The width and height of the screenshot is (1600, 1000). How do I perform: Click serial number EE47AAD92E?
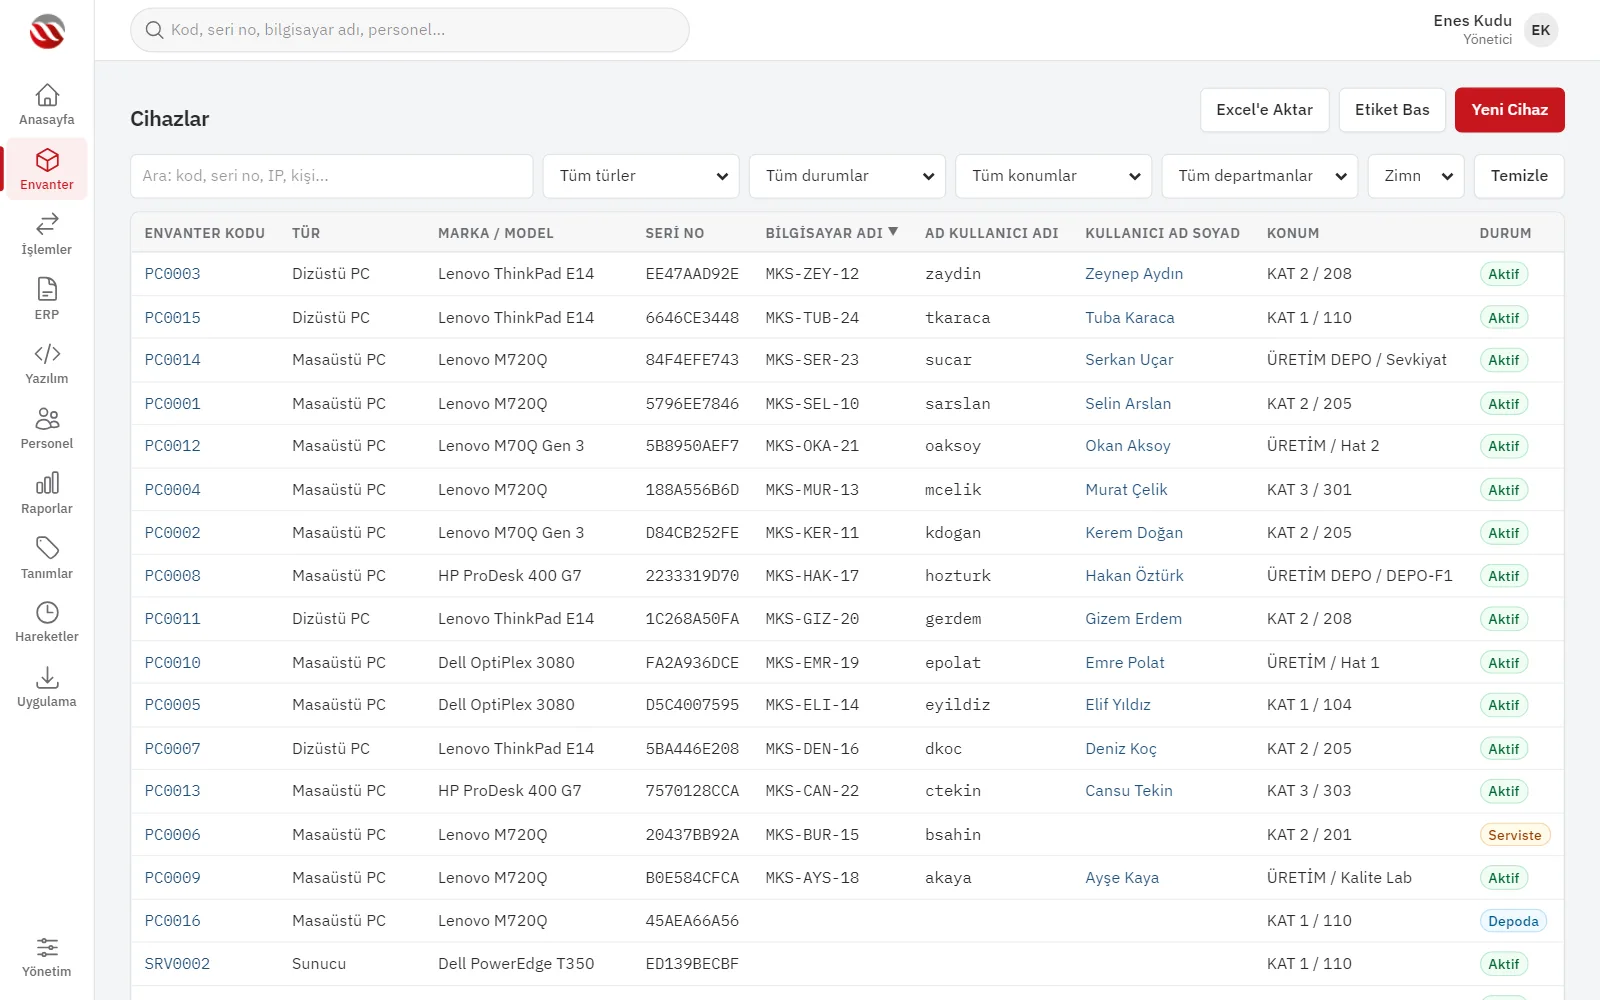click(x=692, y=274)
